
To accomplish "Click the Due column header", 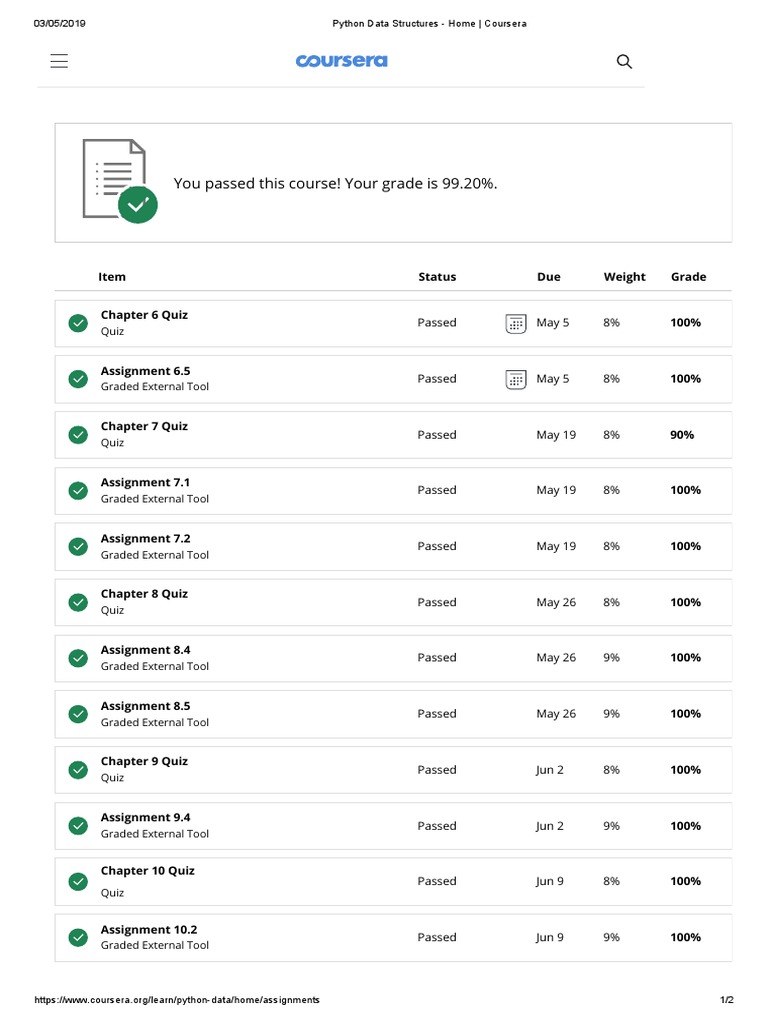I will coord(548,277).
